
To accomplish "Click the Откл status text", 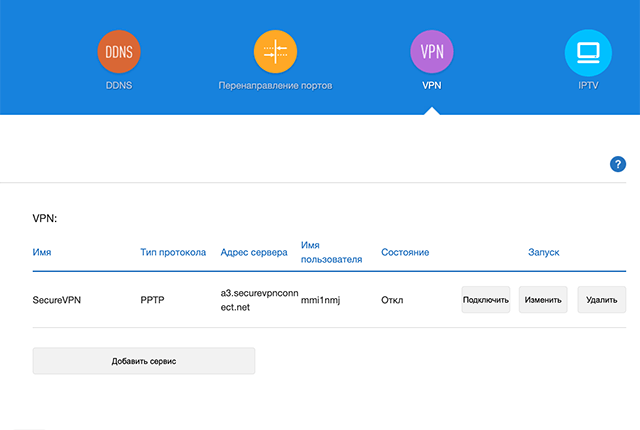I will 392,299.
